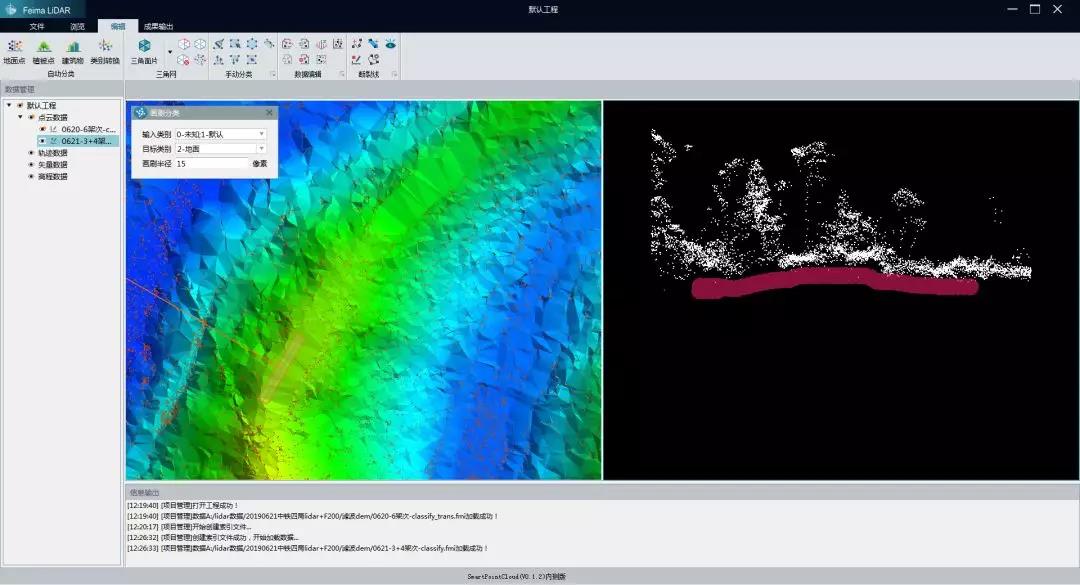Toggle the 点云数据 node marker
This screenshot has height=585, width=1080.
(x=31, y=117)
